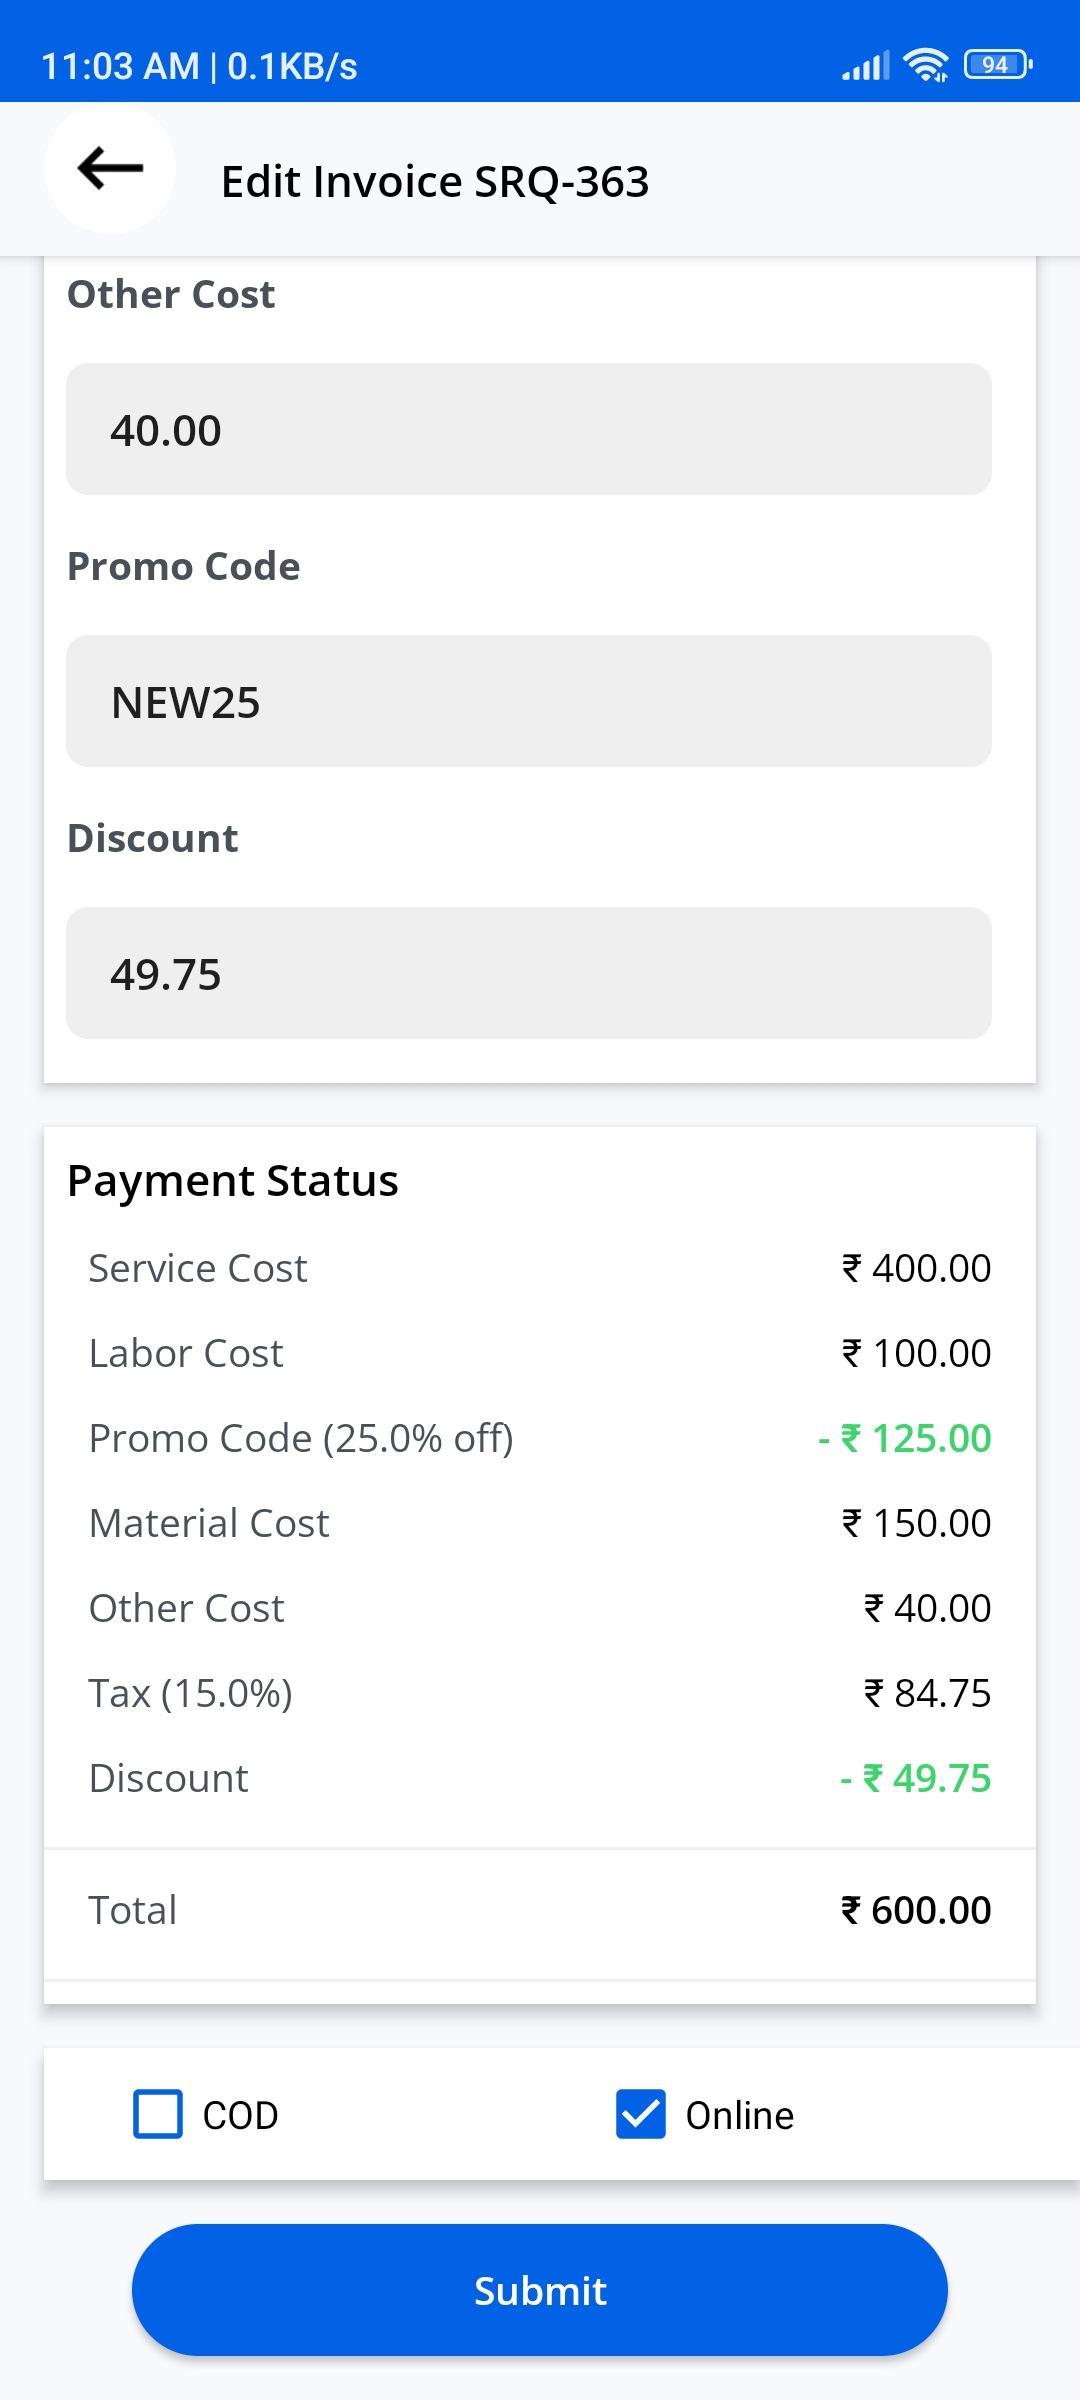This screenshot has width=1080, height=2400.
Task: Tap the back arrow icon
Action: point(110,168)
